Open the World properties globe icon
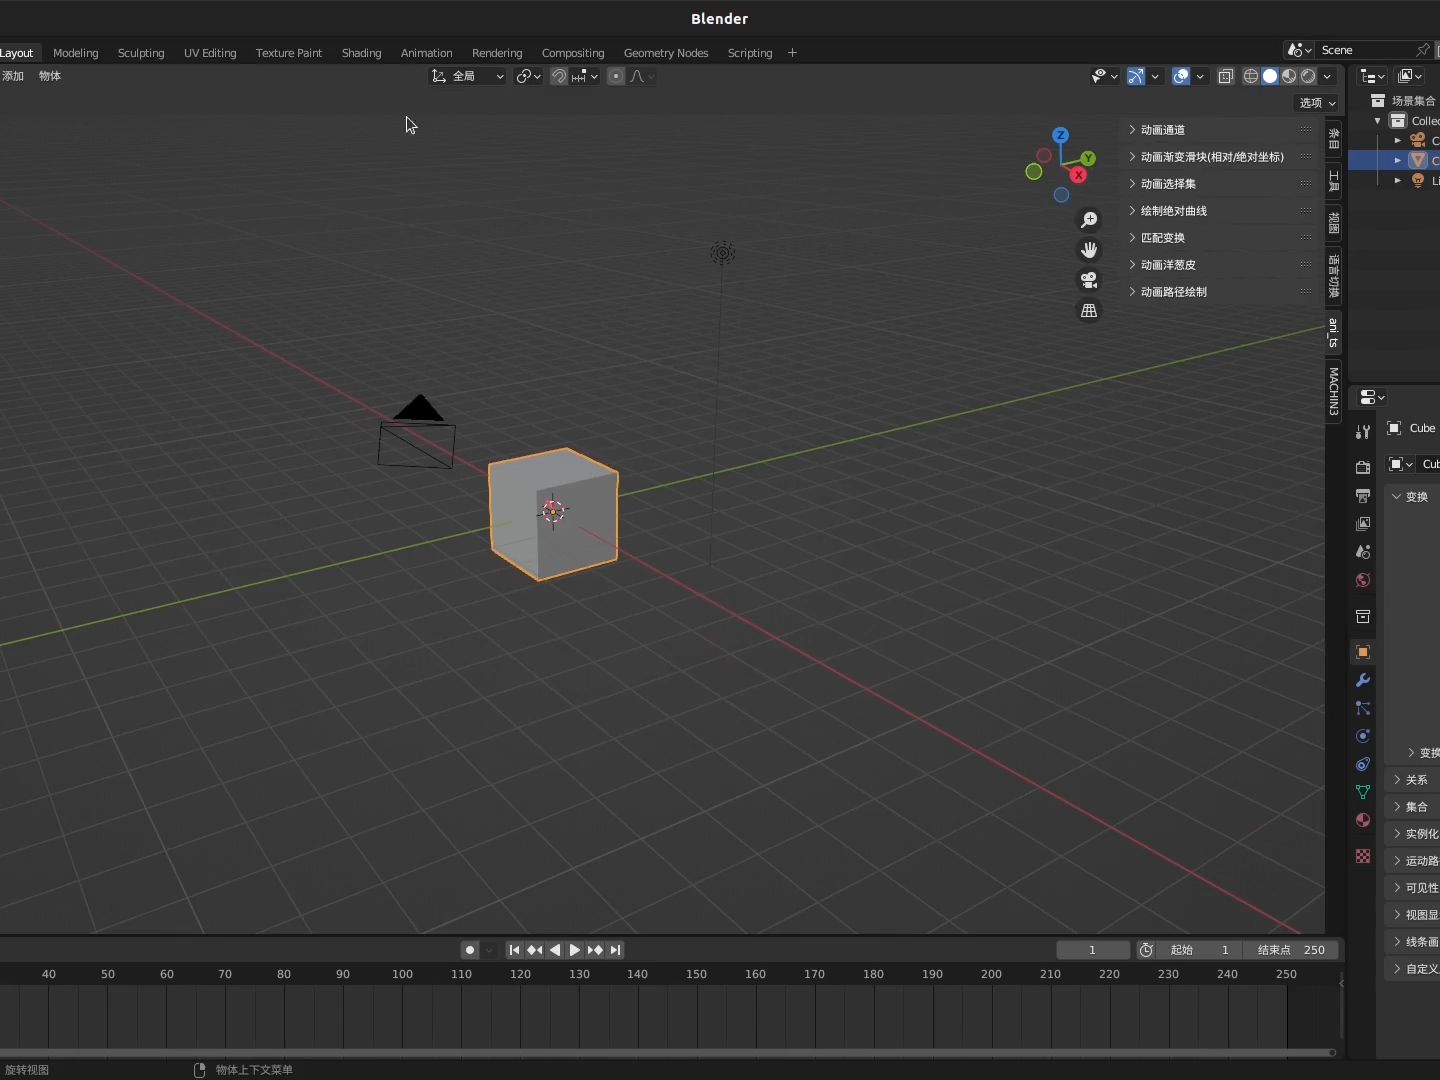 [1362, 581]
